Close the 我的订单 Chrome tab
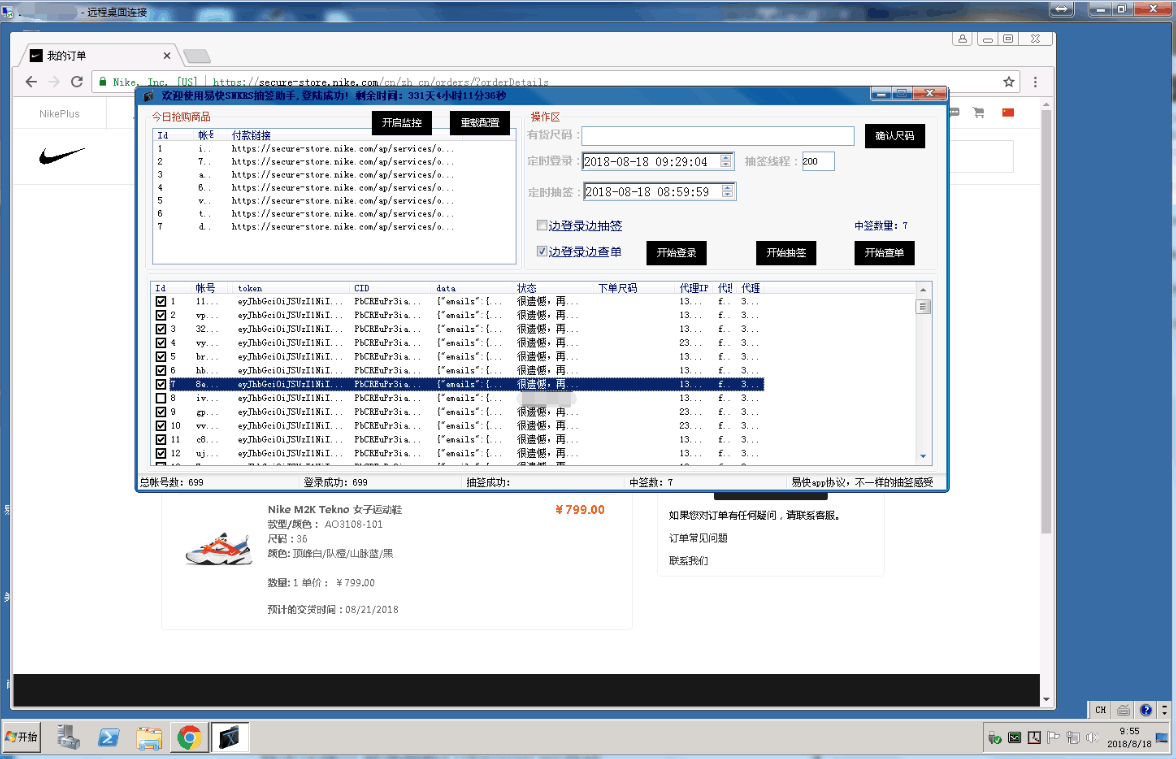Screen dimensions: 1176x759 tap(166, 56)
